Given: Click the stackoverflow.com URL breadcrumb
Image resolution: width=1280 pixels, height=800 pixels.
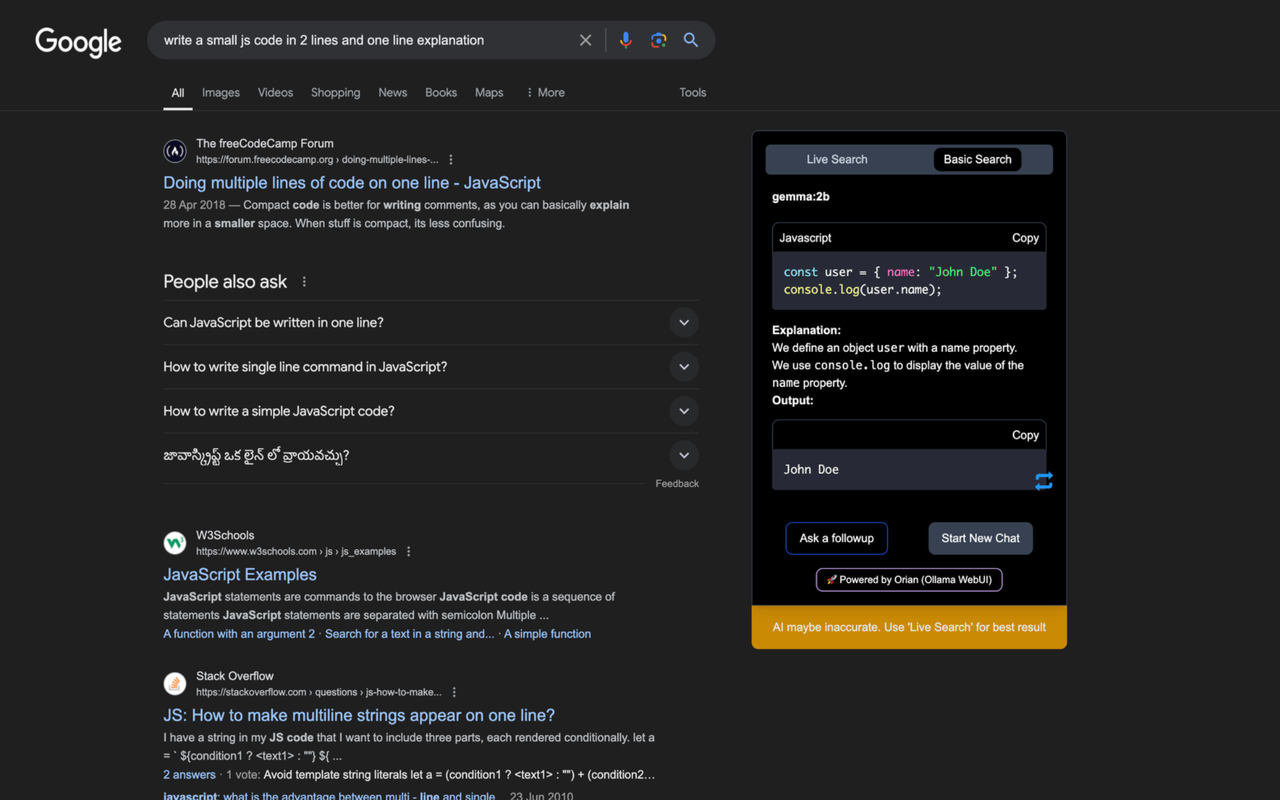Looking at the screenshot, I should 319,692.
